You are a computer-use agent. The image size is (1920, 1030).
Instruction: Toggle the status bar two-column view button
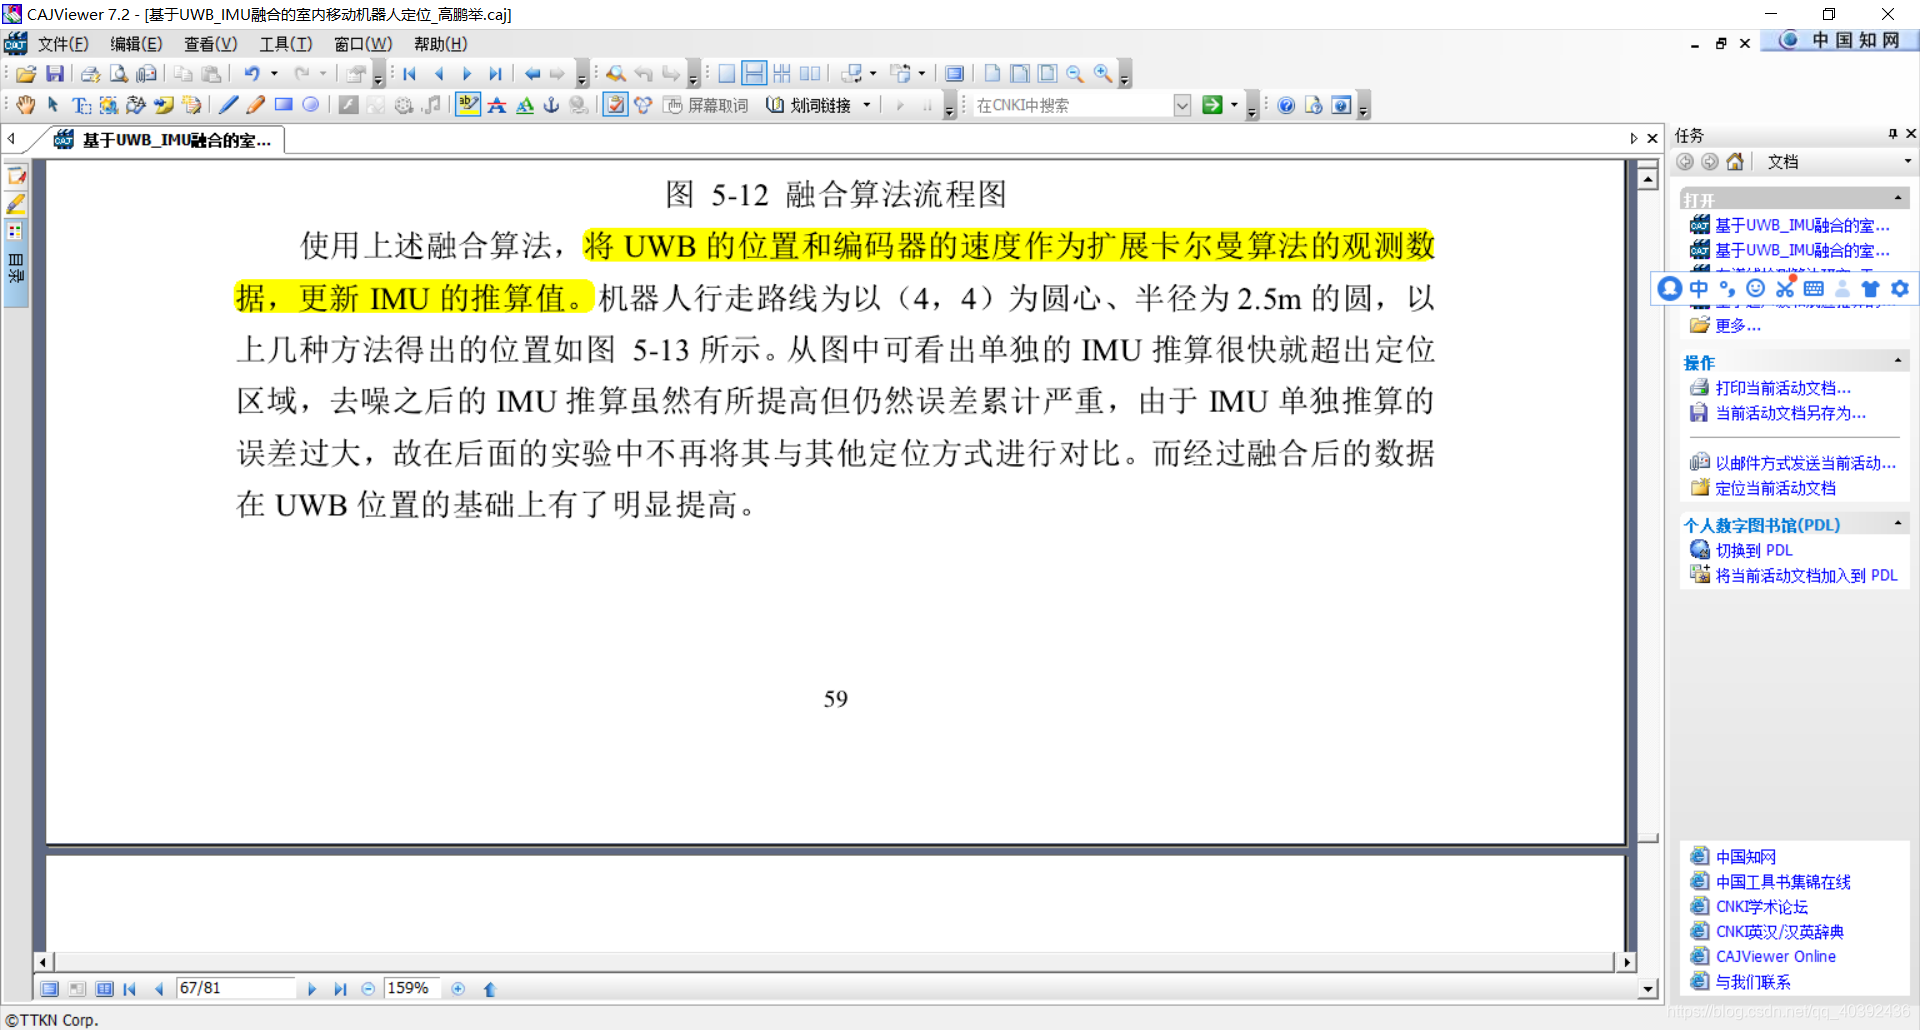click(x=104, y=989)
